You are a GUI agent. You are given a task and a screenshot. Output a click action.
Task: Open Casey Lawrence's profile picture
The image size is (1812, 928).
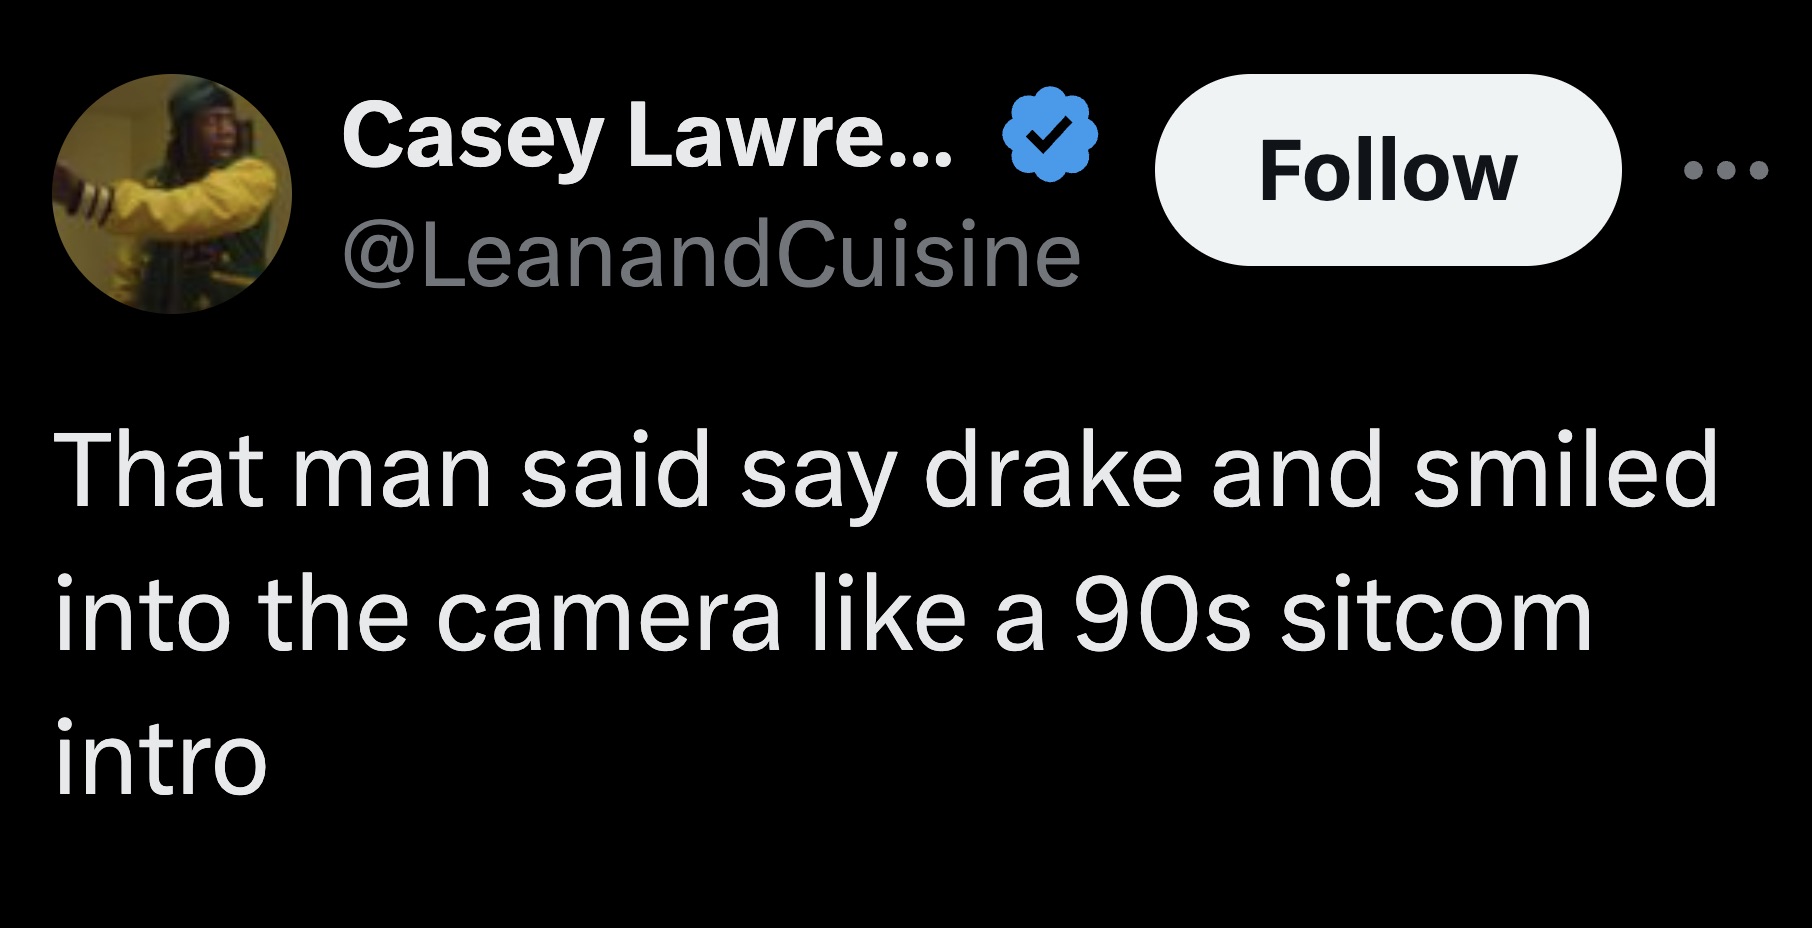(172, 194)
